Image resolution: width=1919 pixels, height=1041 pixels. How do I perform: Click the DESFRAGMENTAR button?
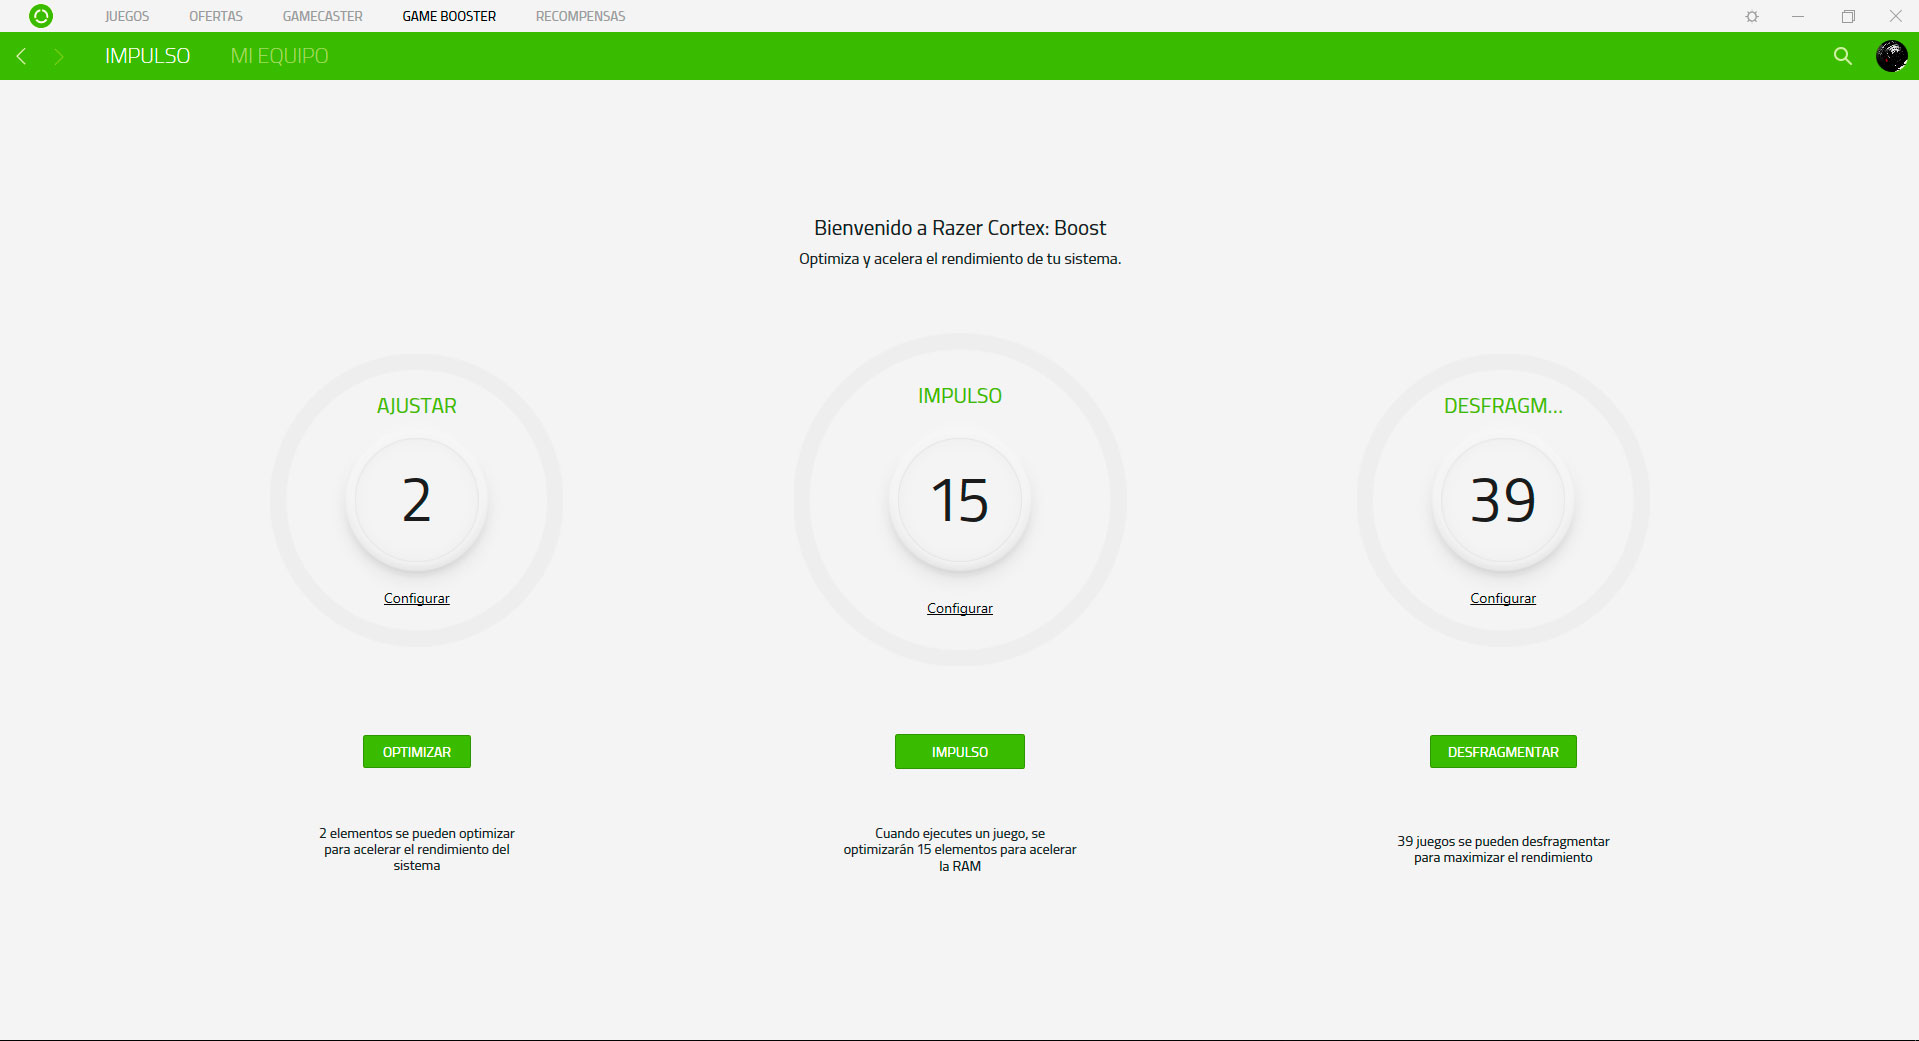1503,752
